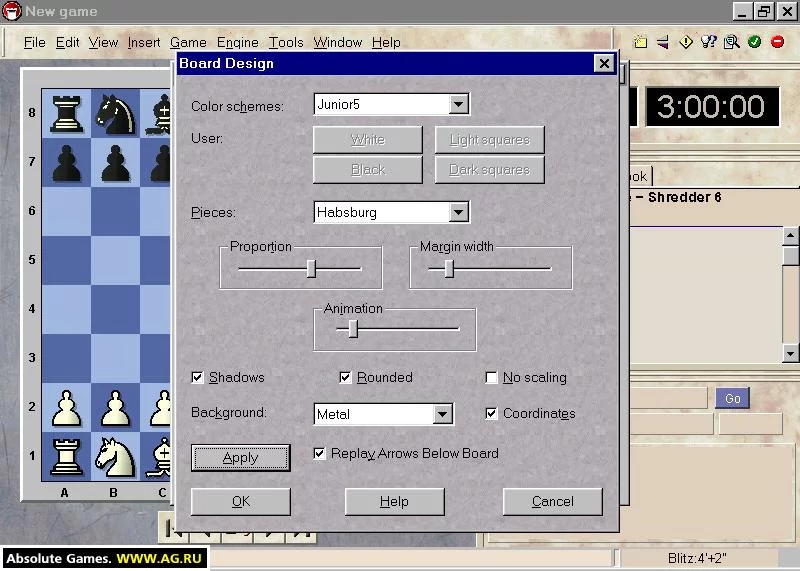
Task: Open the Engine menu
Action: [238, 42]
